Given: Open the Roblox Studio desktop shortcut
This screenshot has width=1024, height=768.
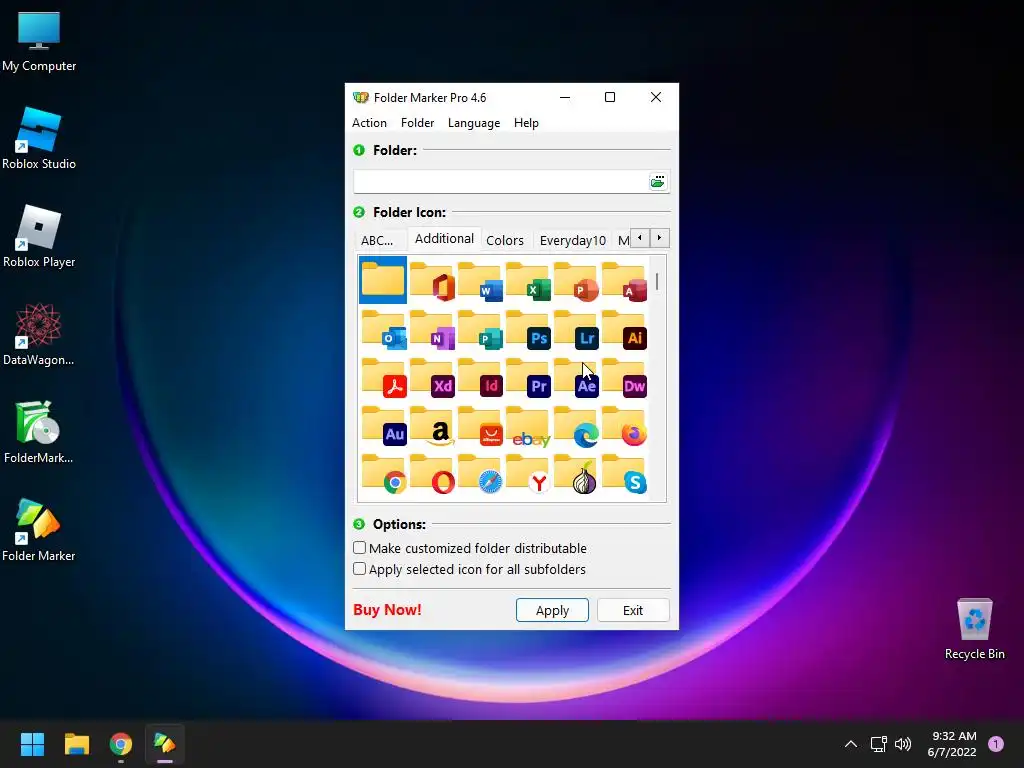Looking at the screenshot, I should (x=39, y=138).
